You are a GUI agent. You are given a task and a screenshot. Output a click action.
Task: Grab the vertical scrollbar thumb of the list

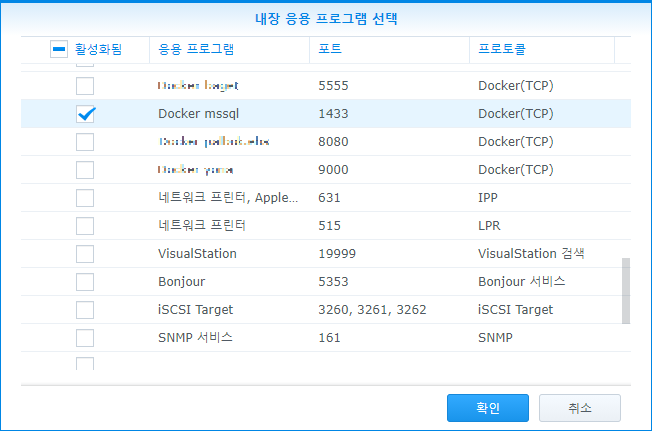pyautogui.click(x=626, y=291)
